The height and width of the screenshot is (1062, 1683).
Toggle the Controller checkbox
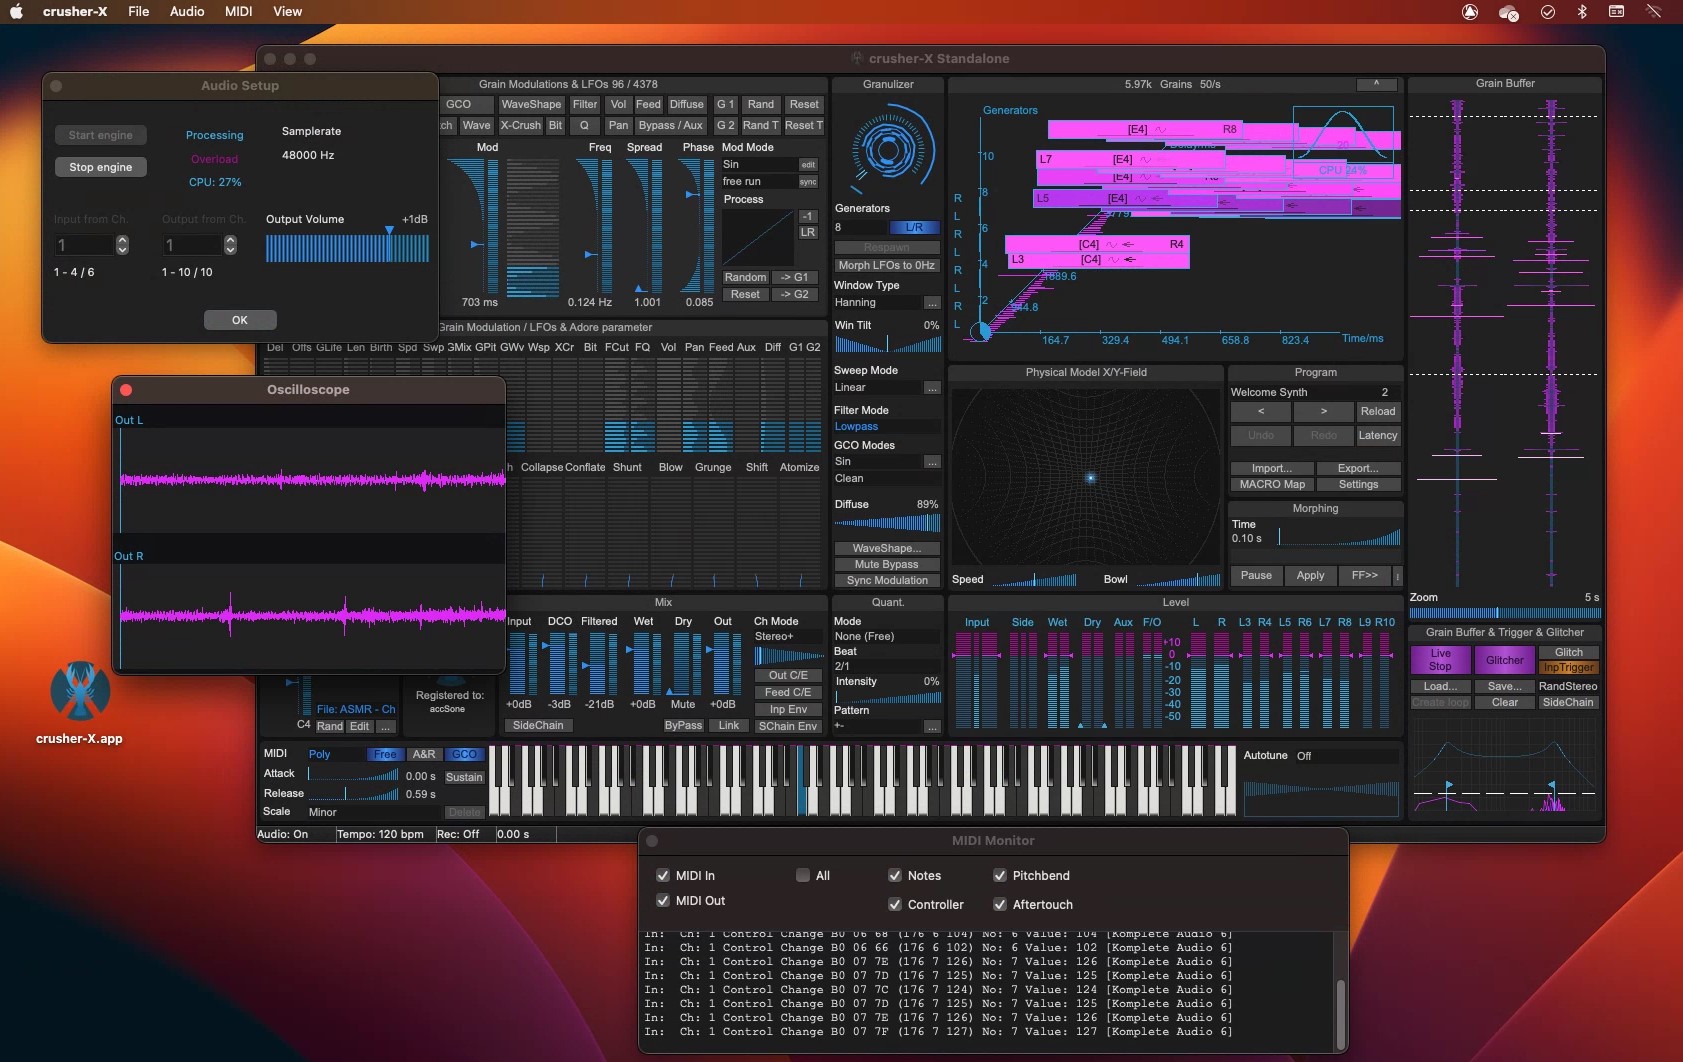894,904
